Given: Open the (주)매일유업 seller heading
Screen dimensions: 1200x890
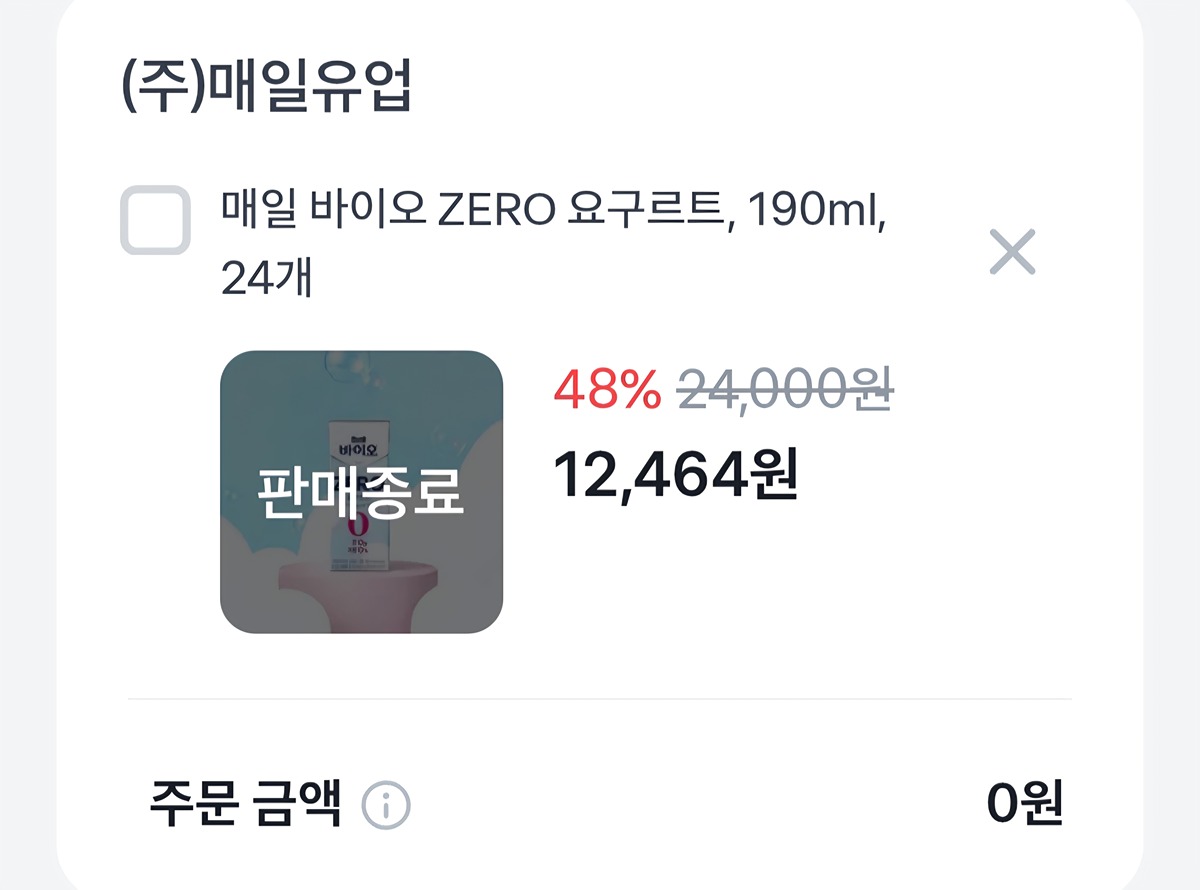Looking at the screenshot, I should (265, 90).
